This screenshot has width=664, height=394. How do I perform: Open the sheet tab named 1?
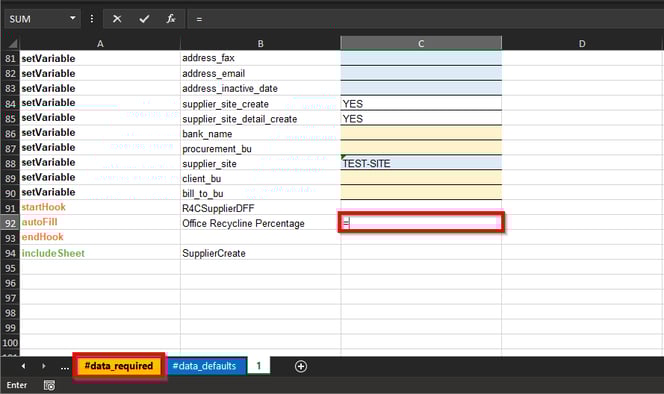(259, 366)
